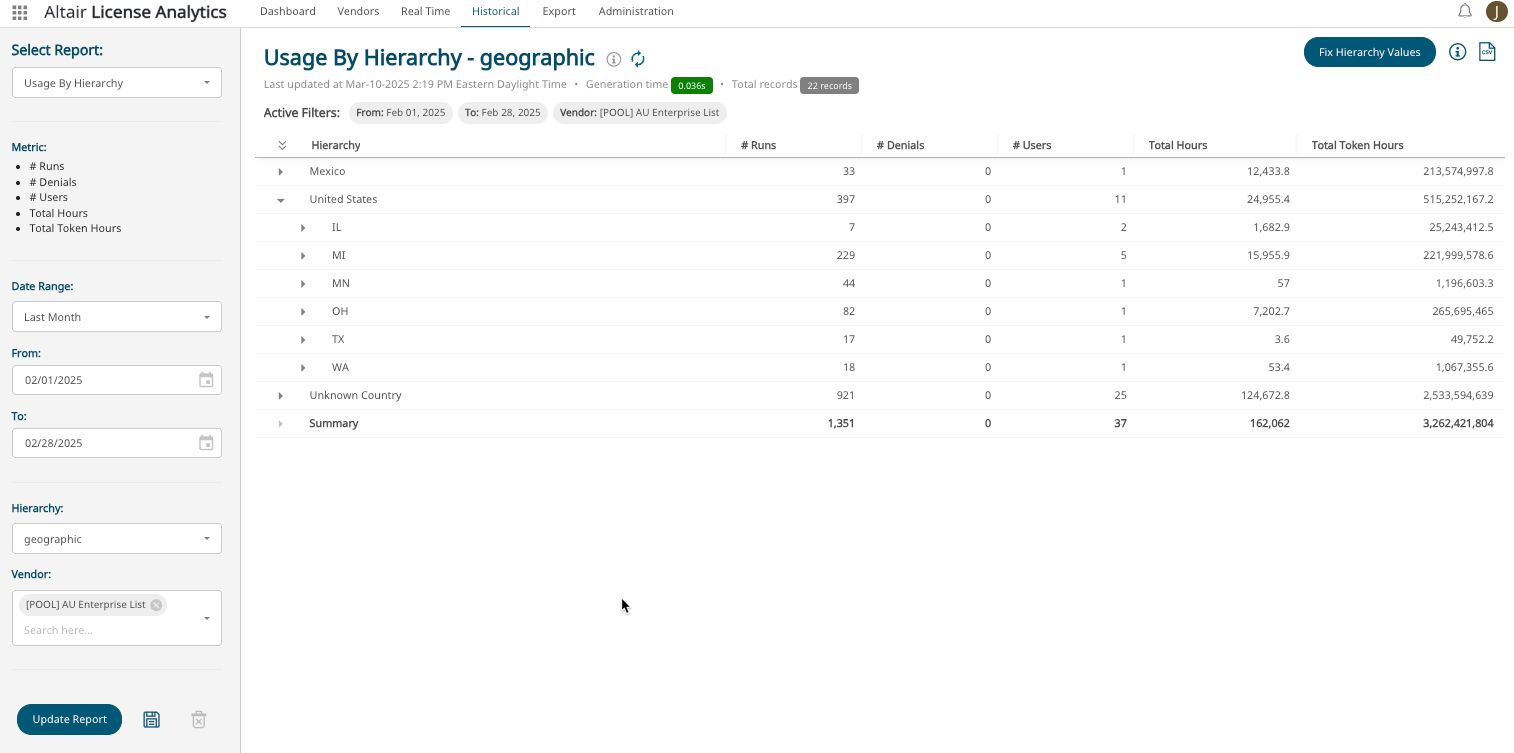The image size is (1514, 753).
Task: Open the user profile avatar
Action: [1496, 12]
